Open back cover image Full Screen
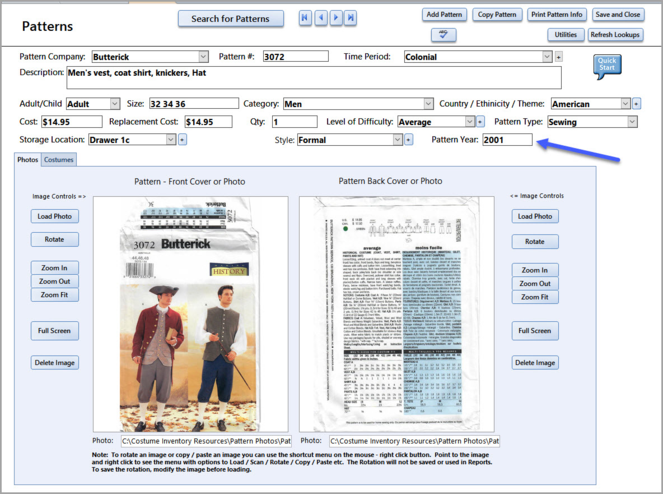 point(535,331)
